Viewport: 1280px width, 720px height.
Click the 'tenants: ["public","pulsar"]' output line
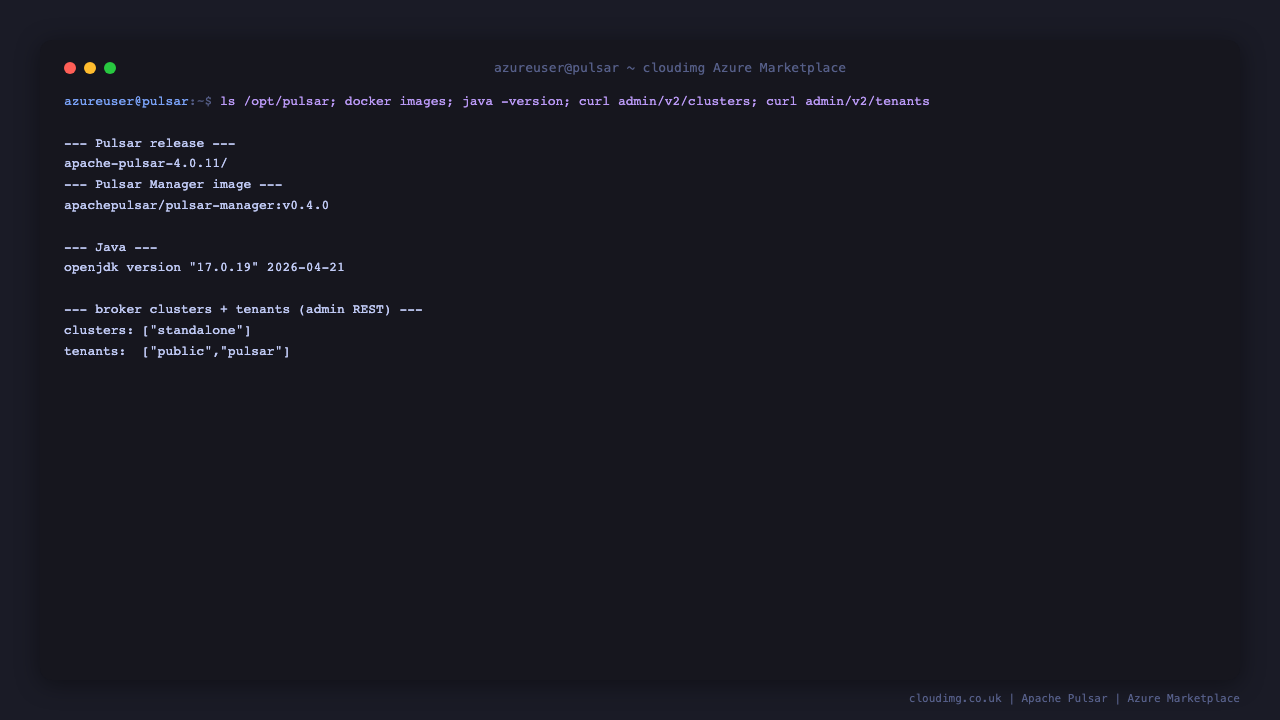coord(177,352)
